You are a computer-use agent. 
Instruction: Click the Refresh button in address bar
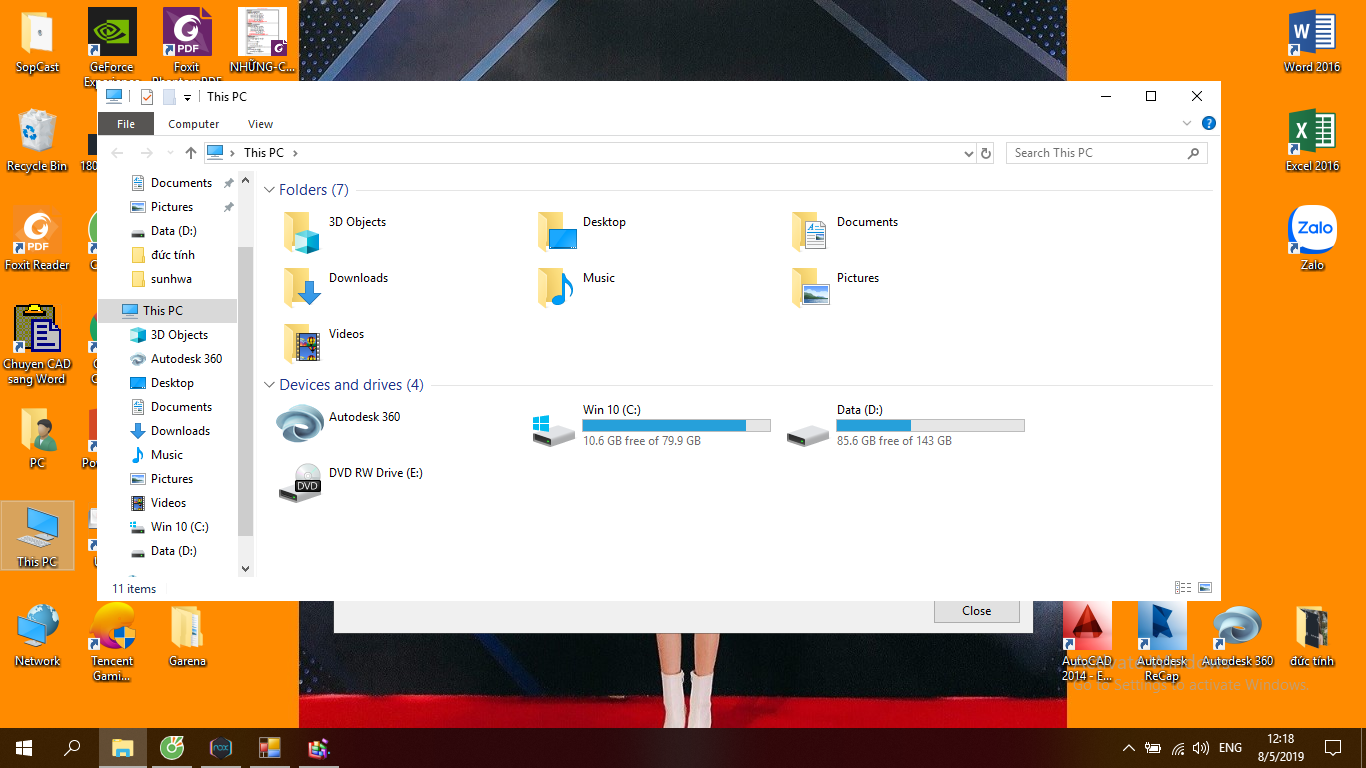tap(986, 153)
